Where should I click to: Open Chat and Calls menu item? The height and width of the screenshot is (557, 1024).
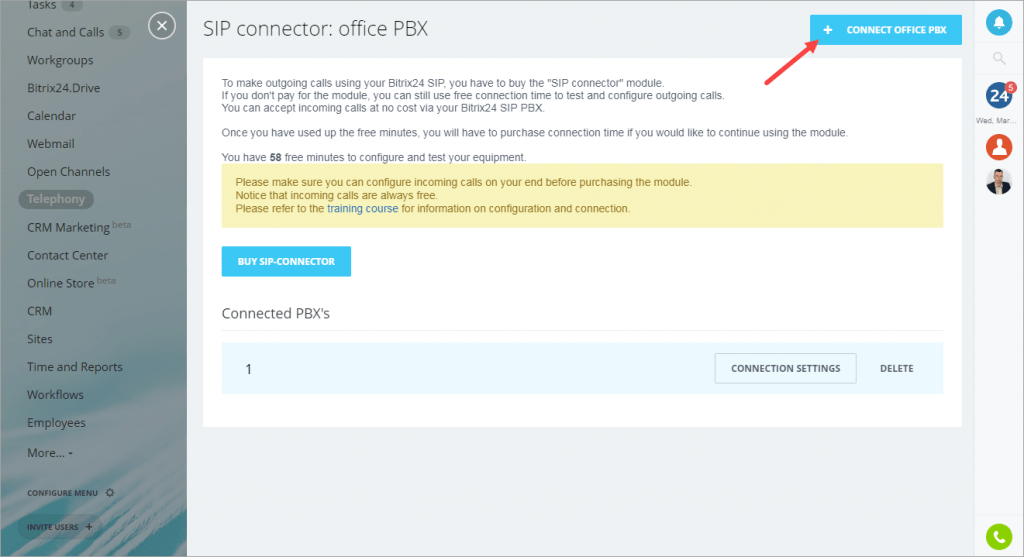point(65,32)
